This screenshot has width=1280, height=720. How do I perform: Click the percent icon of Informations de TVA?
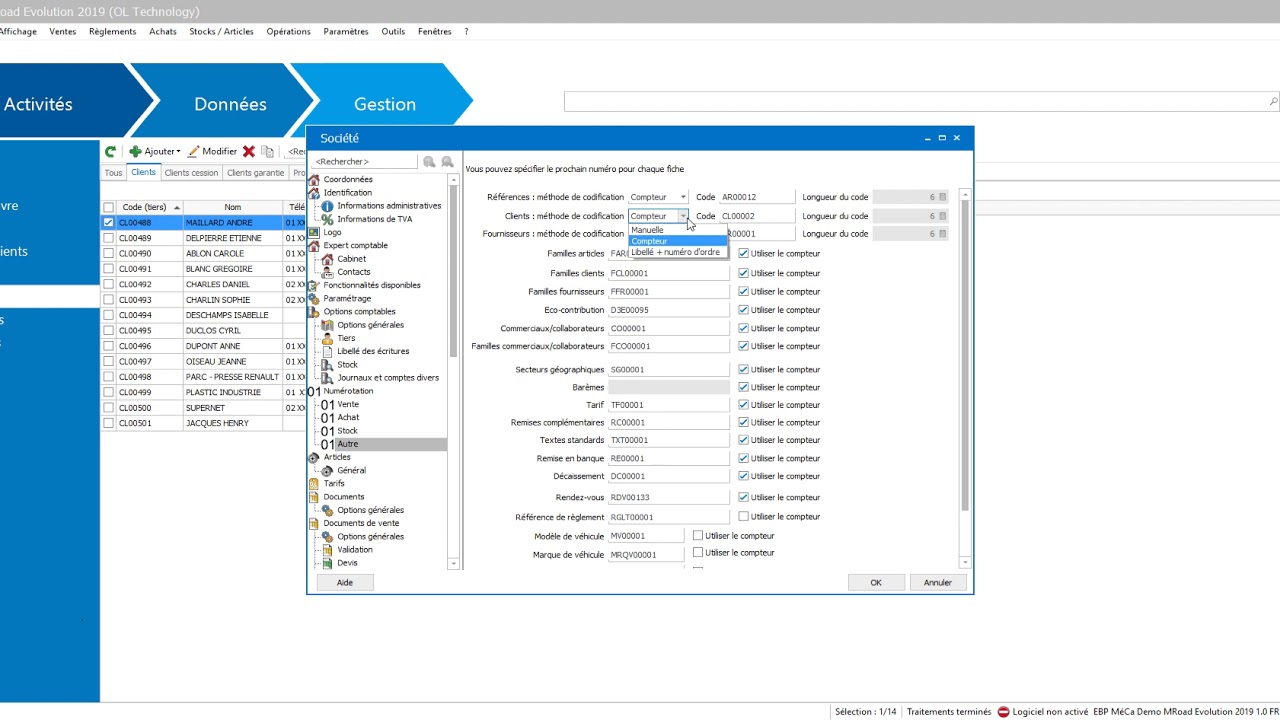327,219
